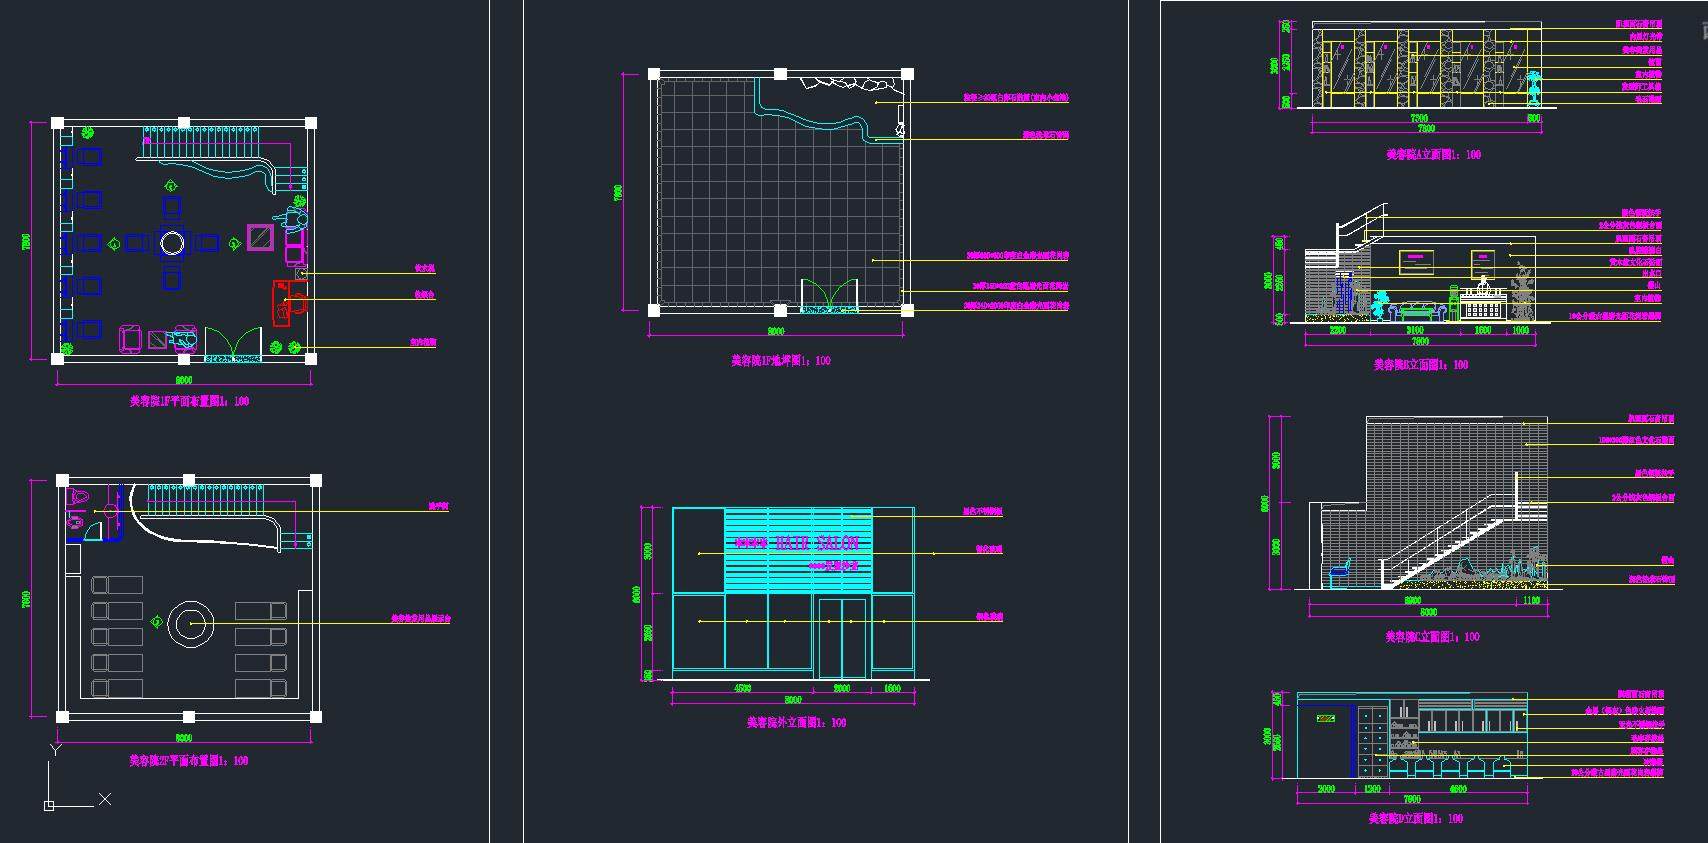Select the round central table on 1F plan
Viewport: 1708px width, 843px height.
click(172, 243)
